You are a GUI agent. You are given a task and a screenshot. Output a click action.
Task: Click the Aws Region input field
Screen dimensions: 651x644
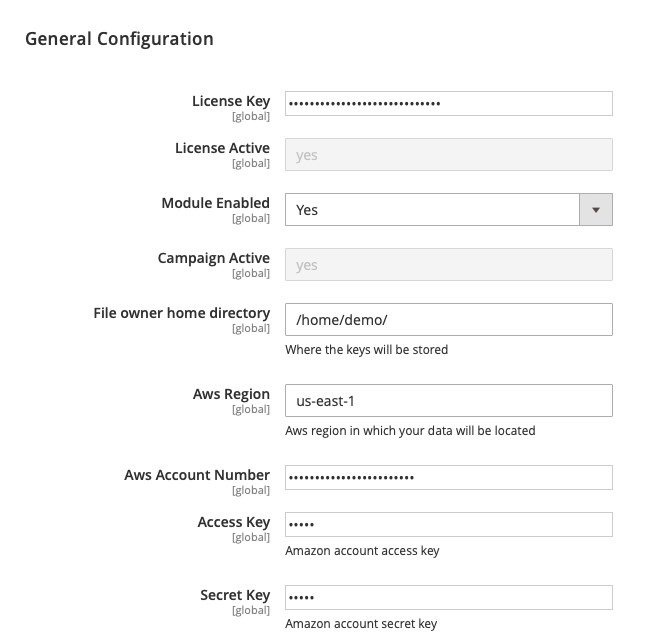point(448,401)
